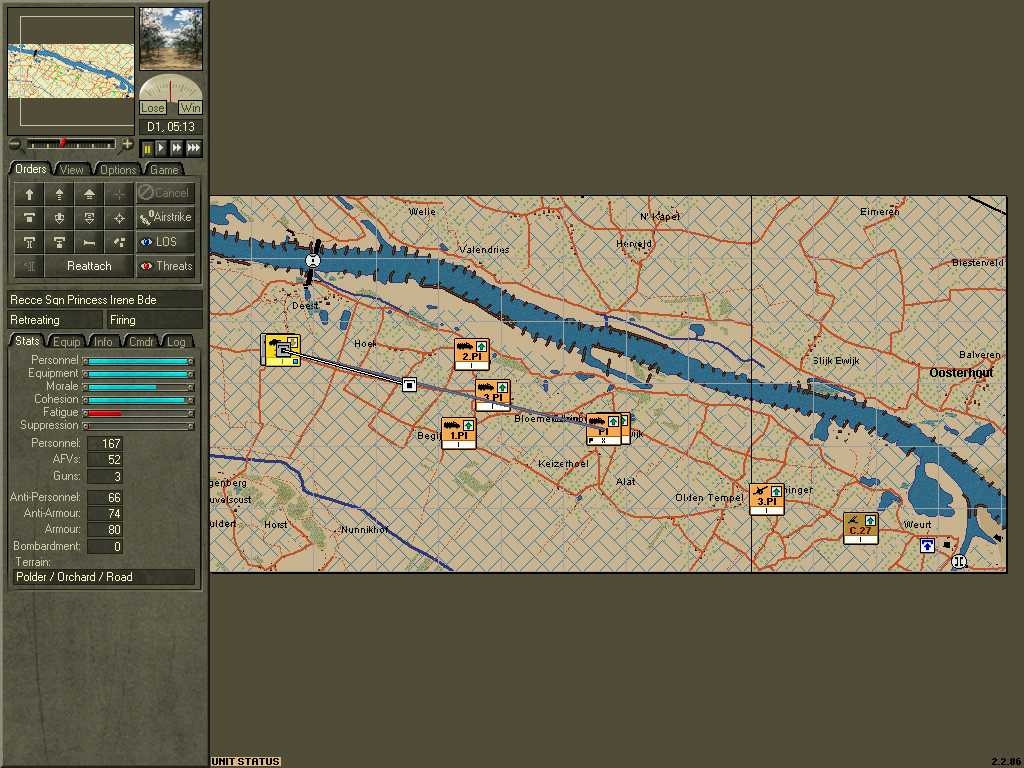Viewport: 1024px width, 768px height.
Task: Select the Attack order double-arrow icon
Action: [x=89, y=193]
